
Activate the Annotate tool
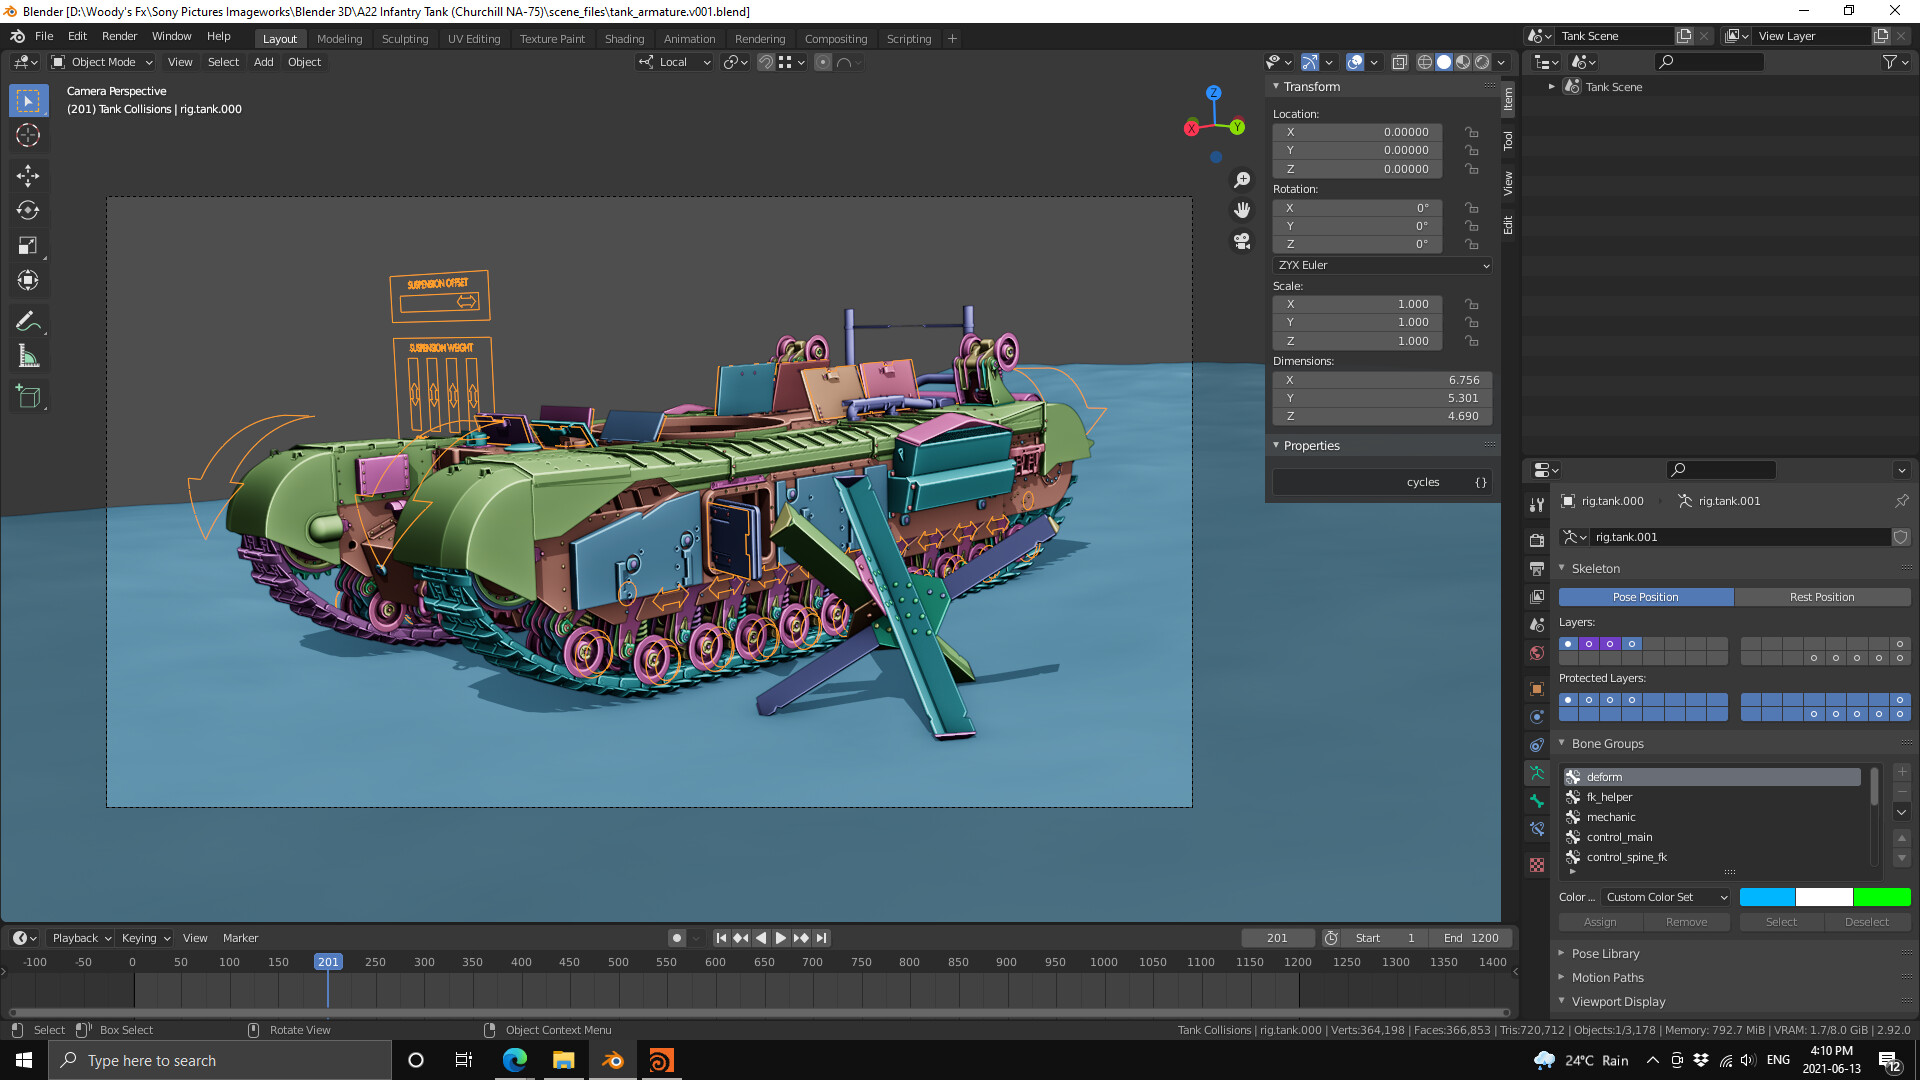point(28,320)
